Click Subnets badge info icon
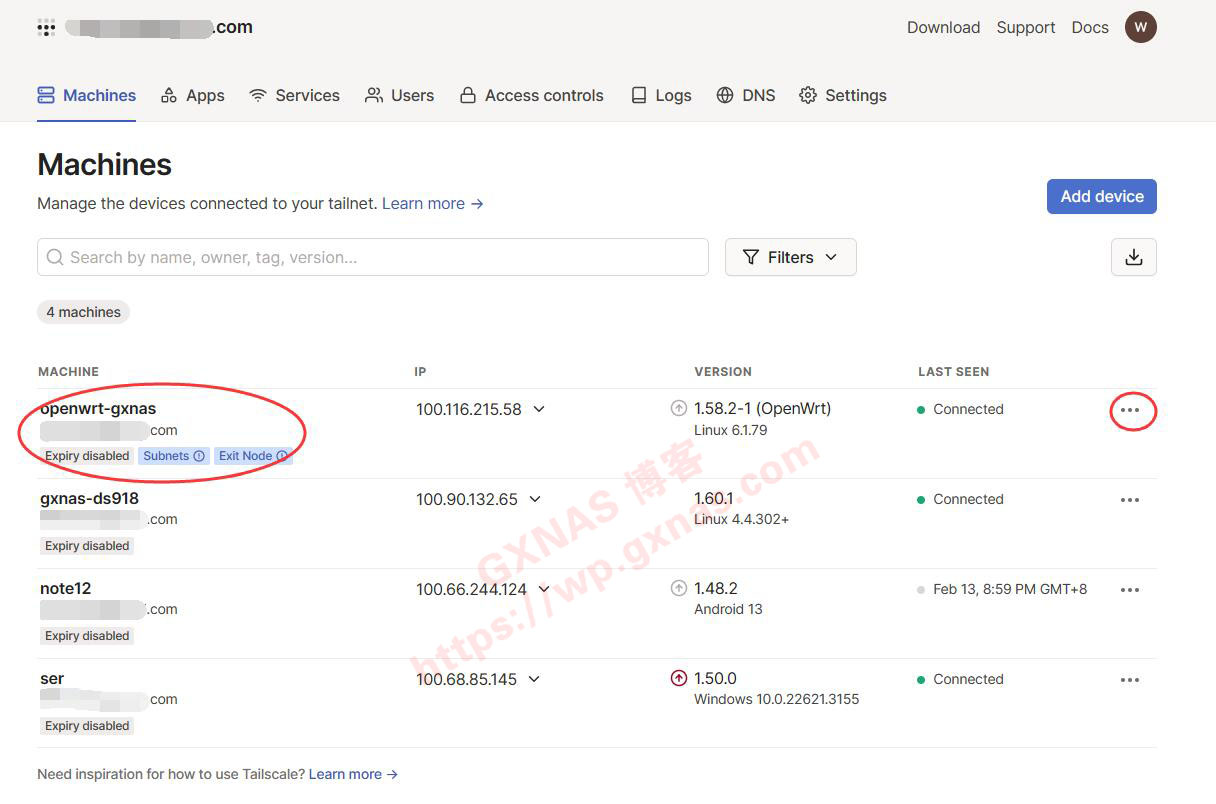This screenshot has width=1216, height=804. coord(199,456)
